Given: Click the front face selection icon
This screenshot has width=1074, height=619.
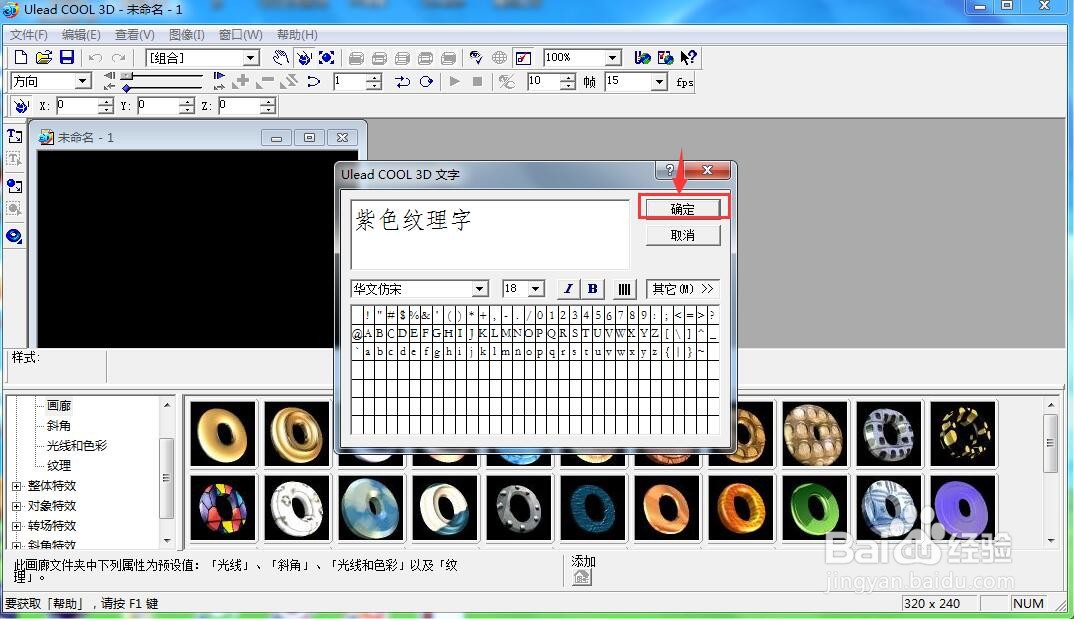Looking at the screenshot, I should pyautogui.click(x=356, y=58).
